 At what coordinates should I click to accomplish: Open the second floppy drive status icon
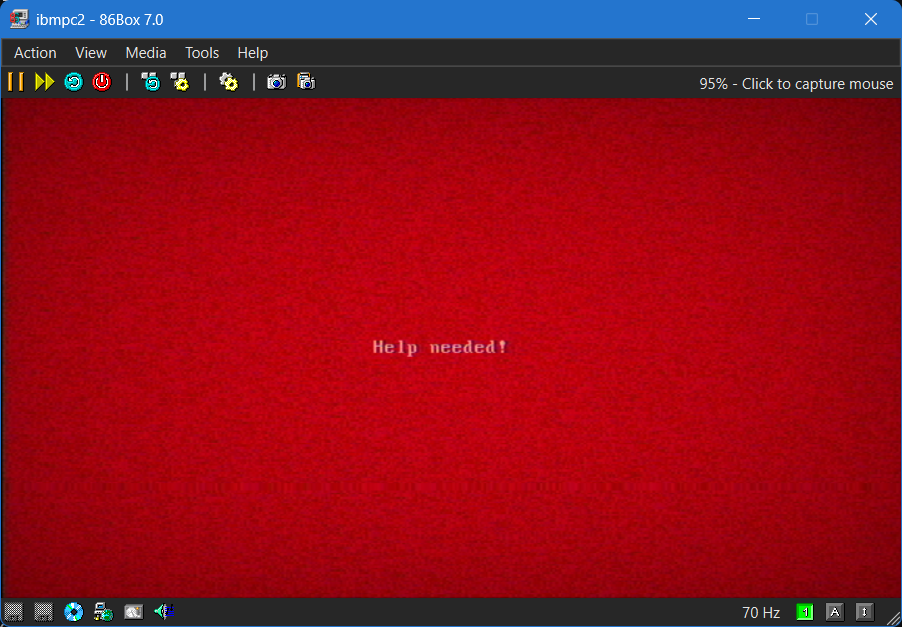click(x=43, y=612)
